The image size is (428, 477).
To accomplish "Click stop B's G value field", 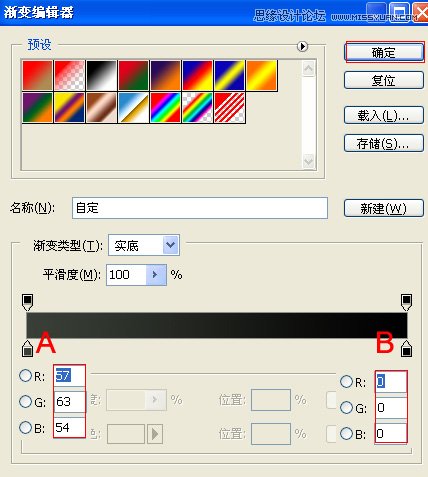I will tap(391, 407).
